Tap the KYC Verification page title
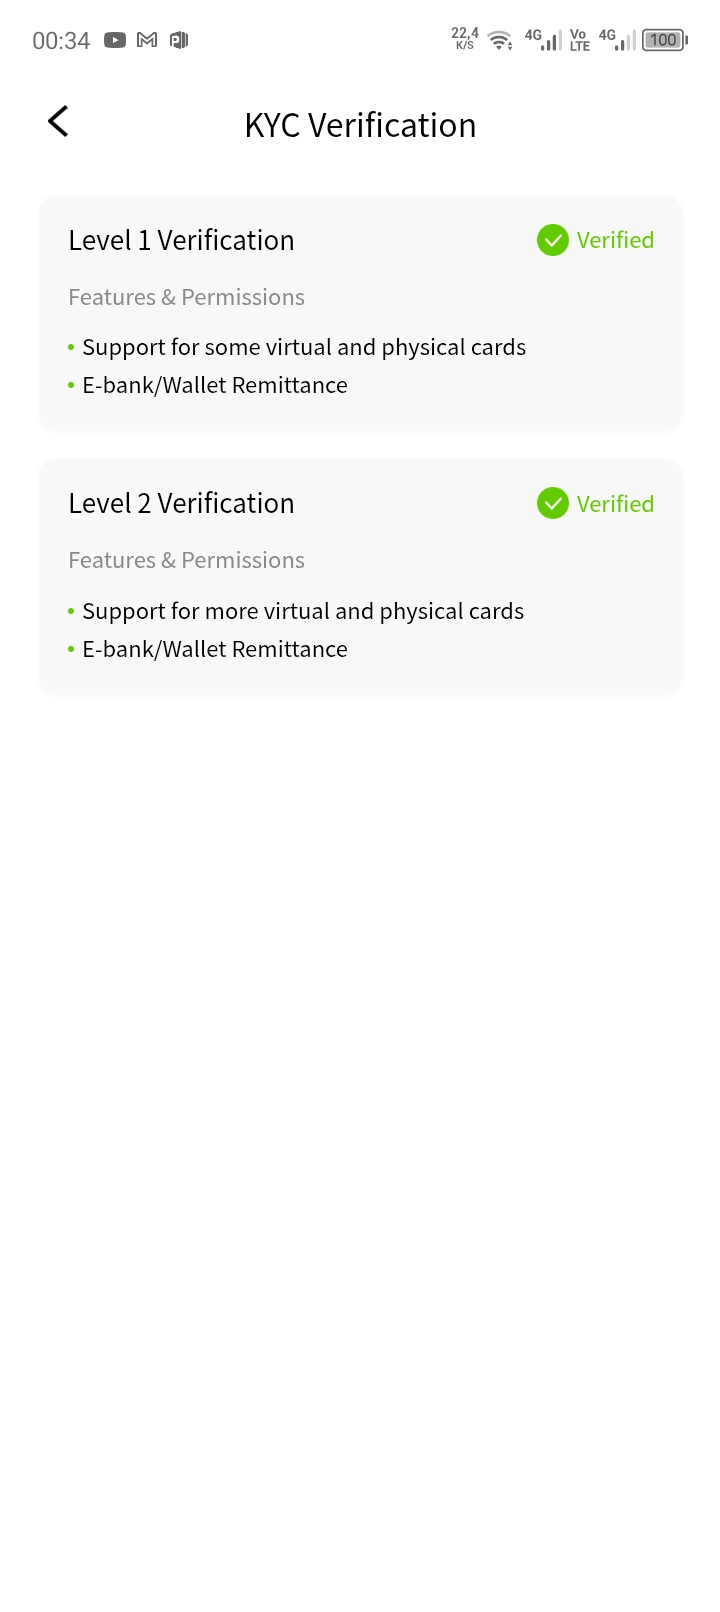The height and width of the screenshot is (1612, 720). [x=360, y=125]
